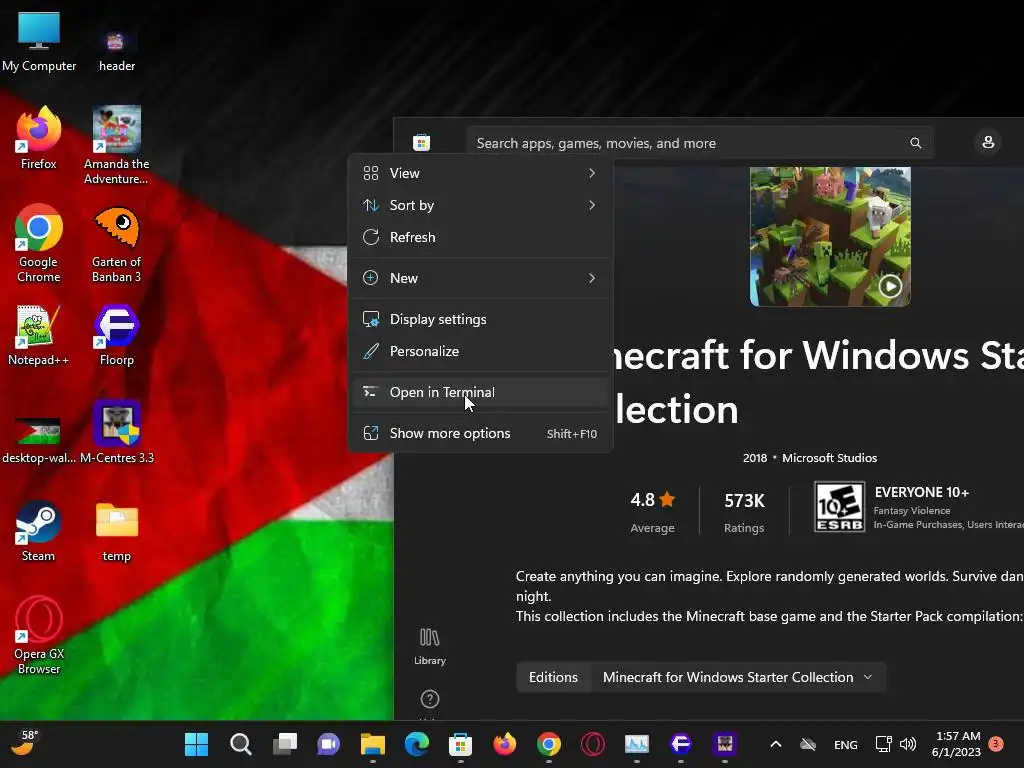Screen dimensions: 1024x768
Task: Open the Windows Start menu
Action: [197, 744]
